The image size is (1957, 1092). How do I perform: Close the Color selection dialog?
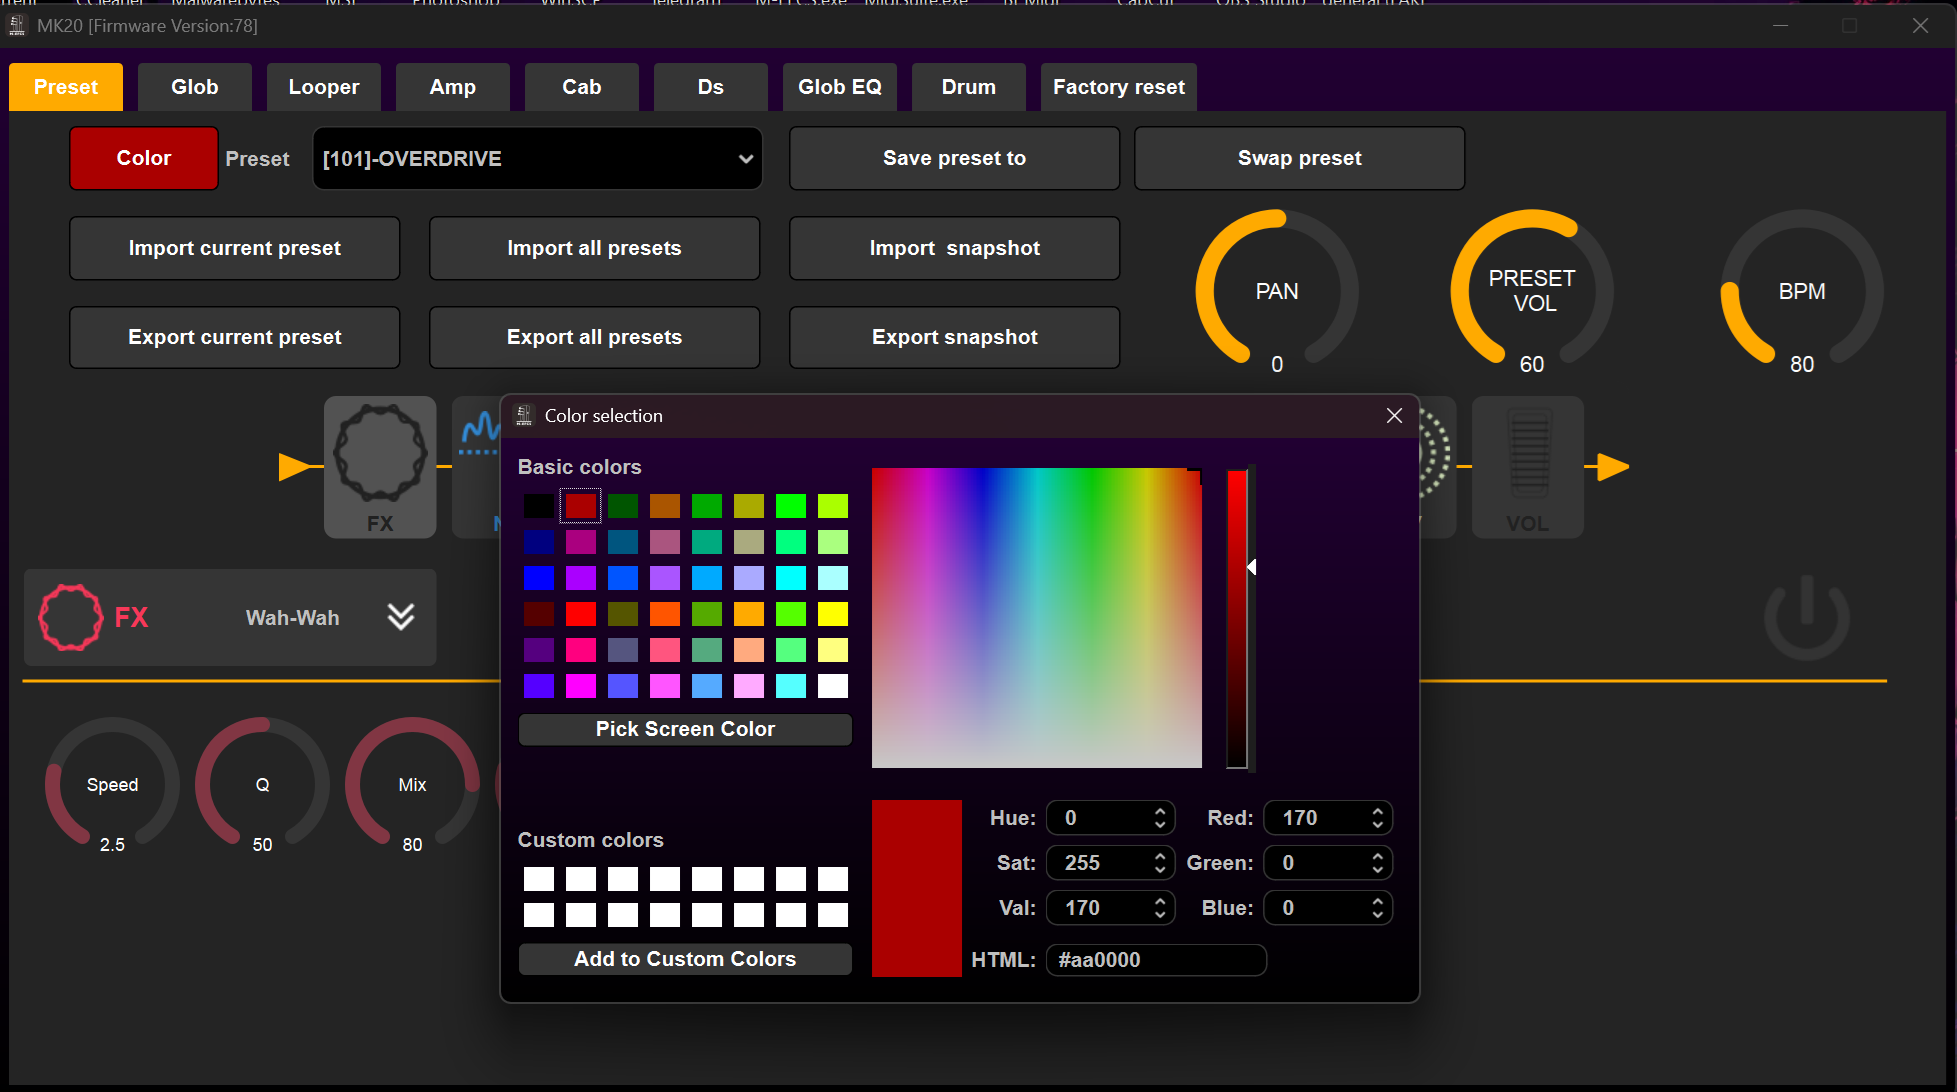[x=1394, y=416]
